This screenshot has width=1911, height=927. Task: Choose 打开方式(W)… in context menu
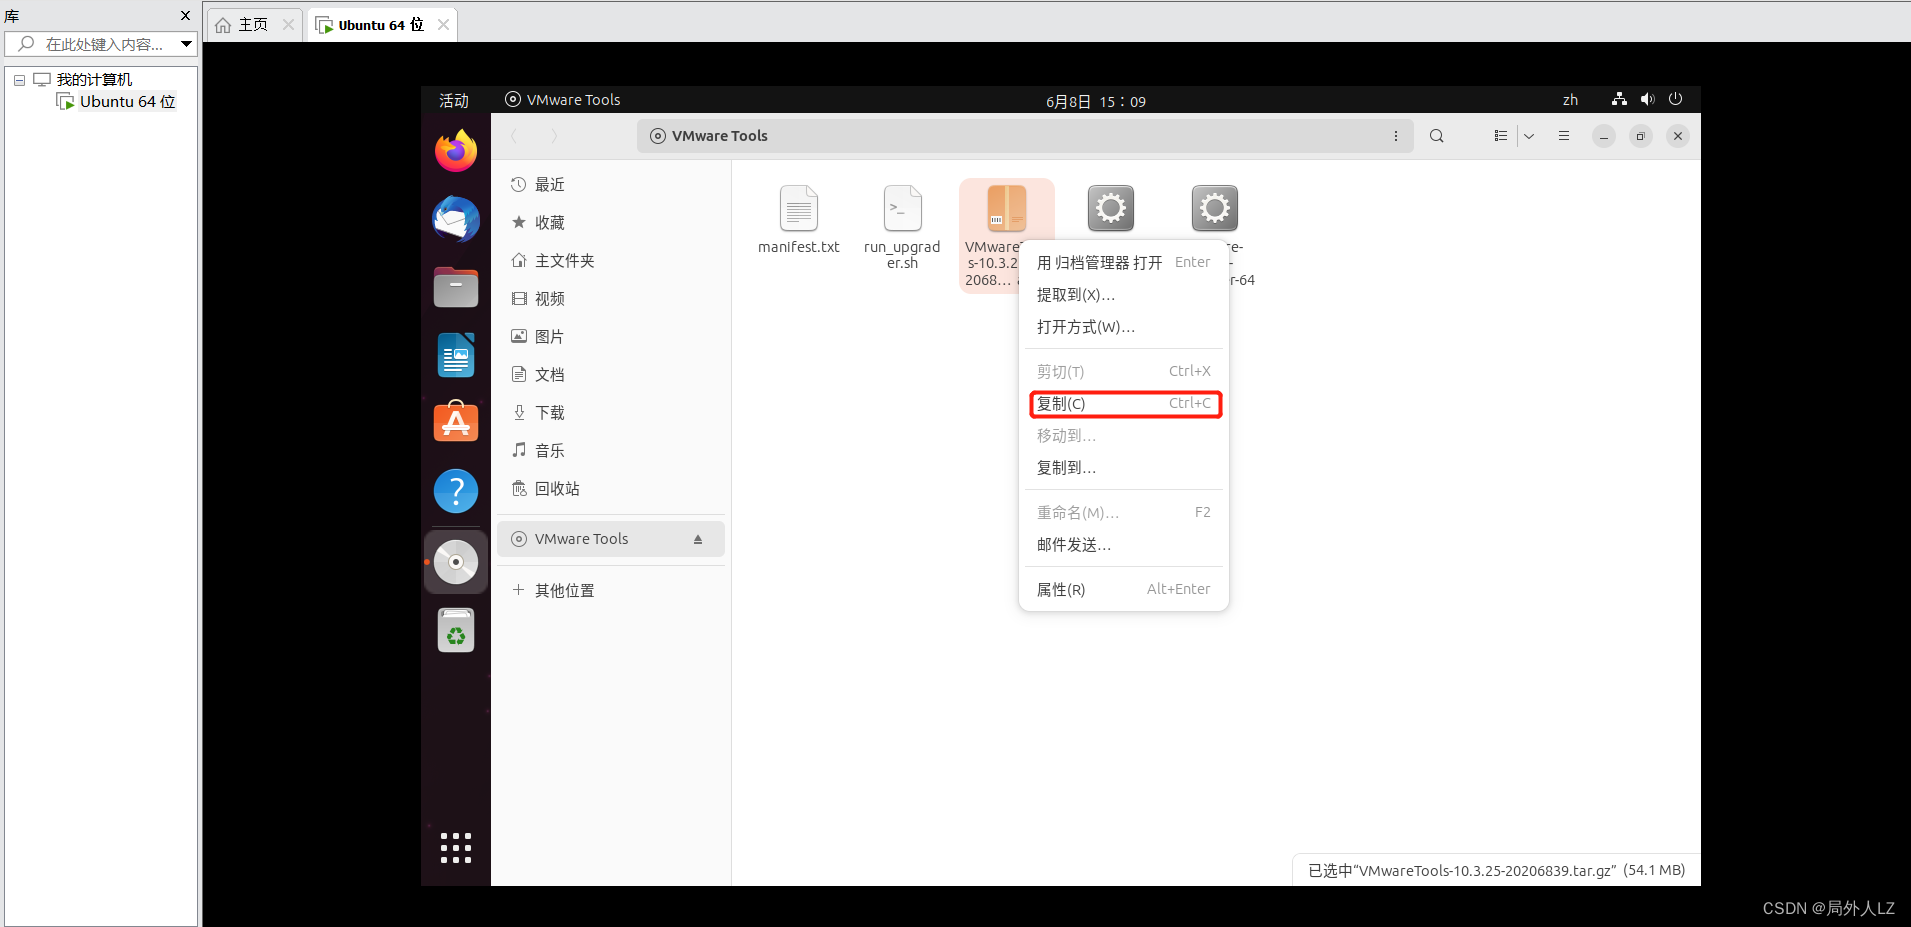(1123, 327)
